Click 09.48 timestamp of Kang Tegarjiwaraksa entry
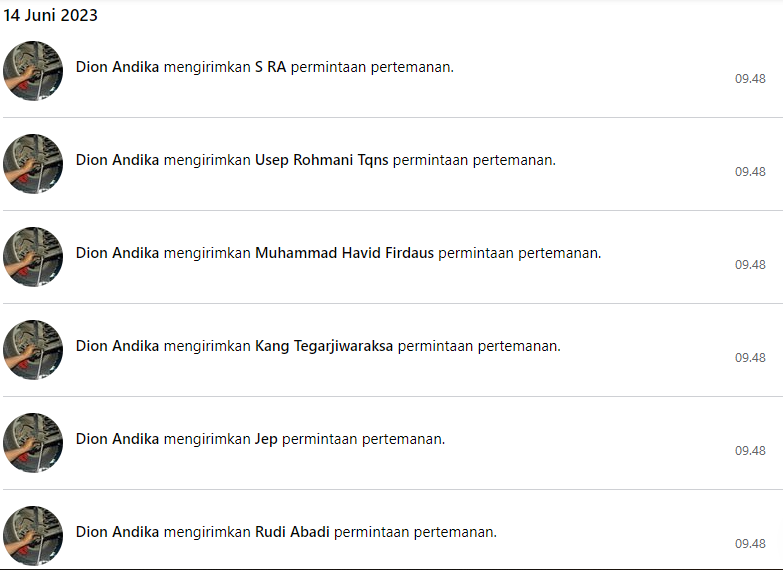Image resolution: width=783 pixels, height=570 pixels. (x=750, y=358)
